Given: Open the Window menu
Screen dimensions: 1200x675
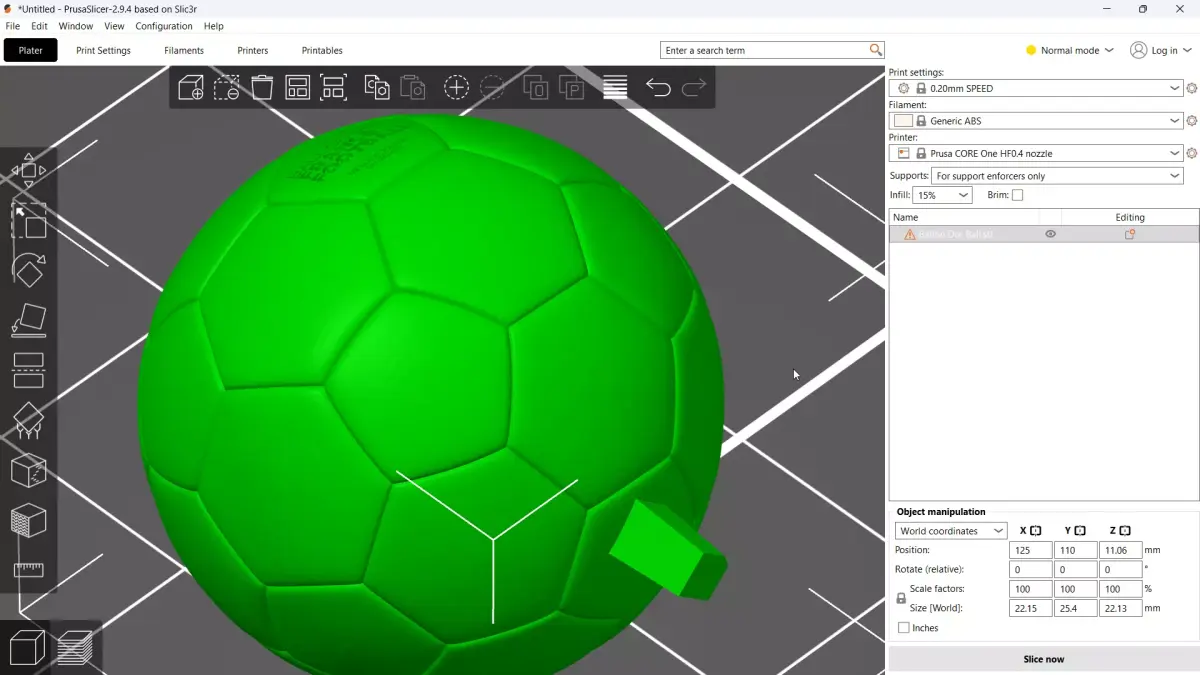Looking at the screenshot, I should (x=76, y=26).
